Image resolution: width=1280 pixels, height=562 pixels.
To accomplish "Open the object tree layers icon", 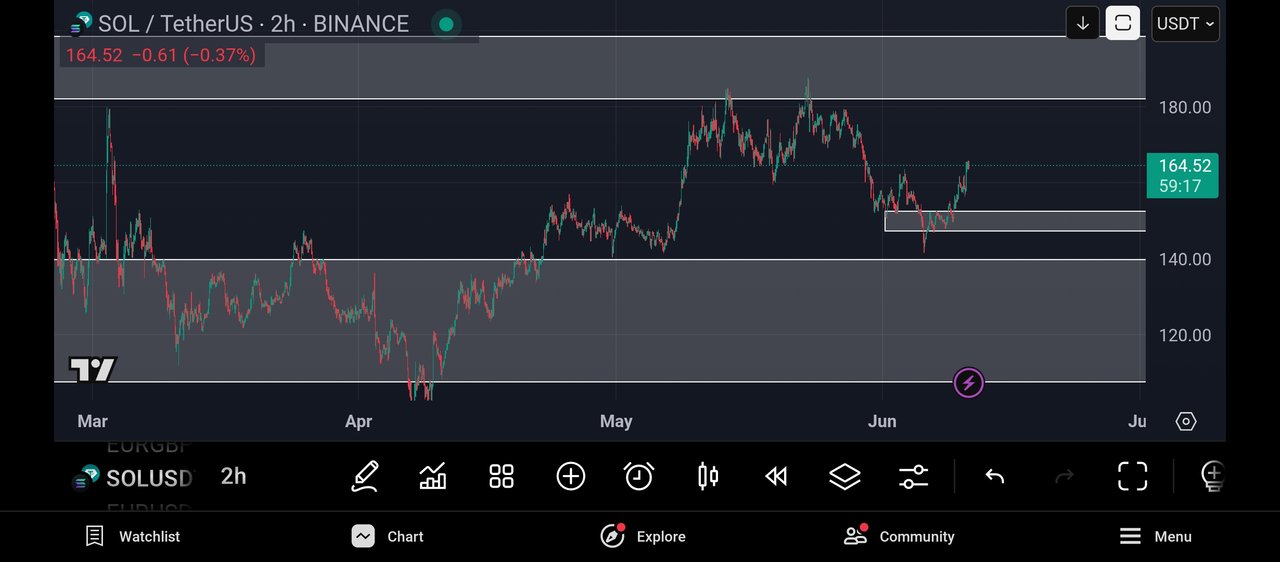I will coord(845,476).
